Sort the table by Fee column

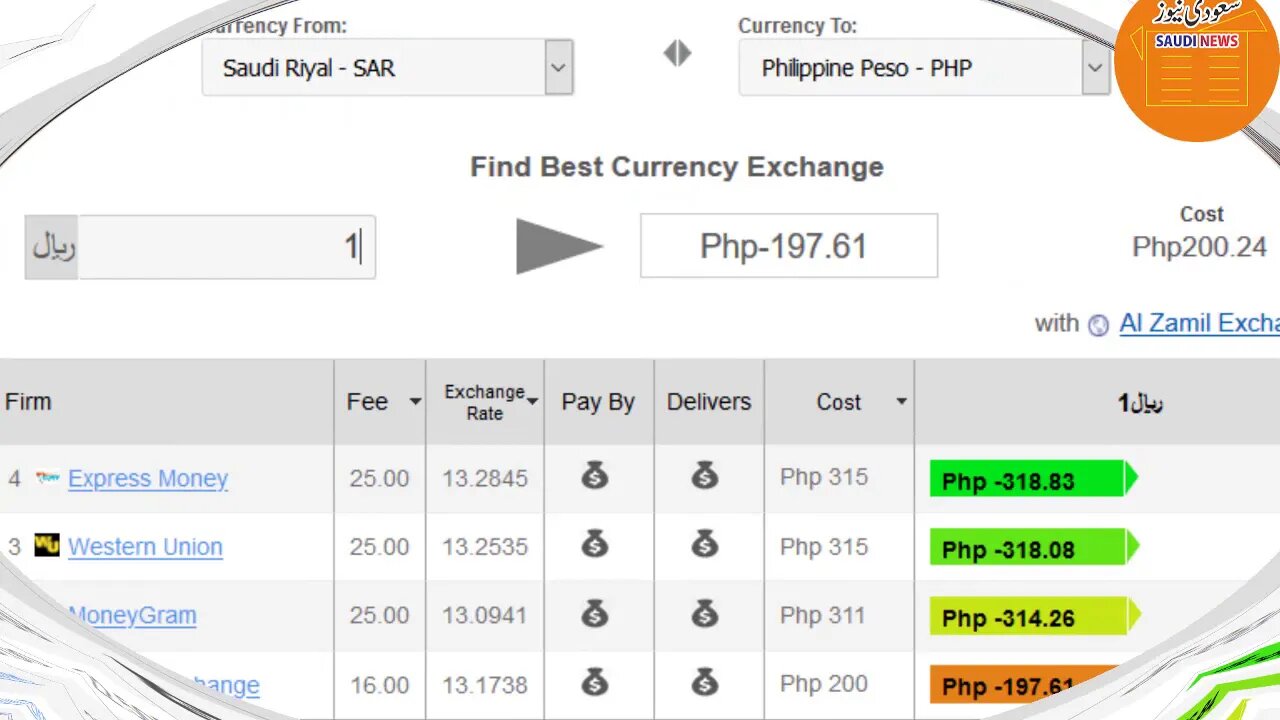382,402
